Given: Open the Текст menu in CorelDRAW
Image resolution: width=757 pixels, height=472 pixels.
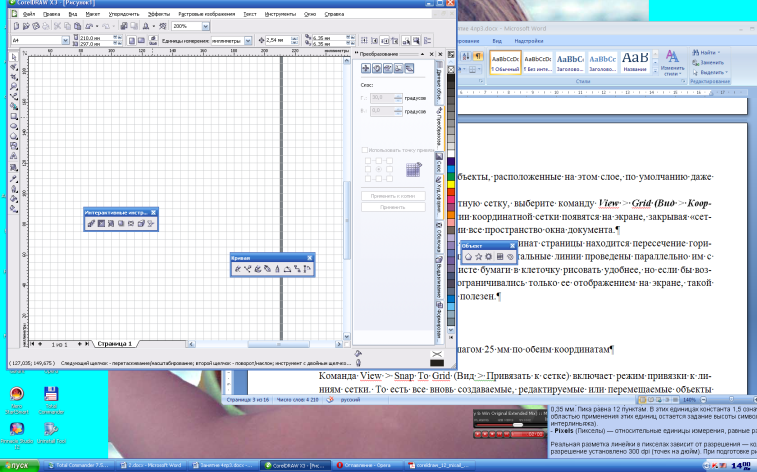Looking at the screenshot, I should [250, 14].
